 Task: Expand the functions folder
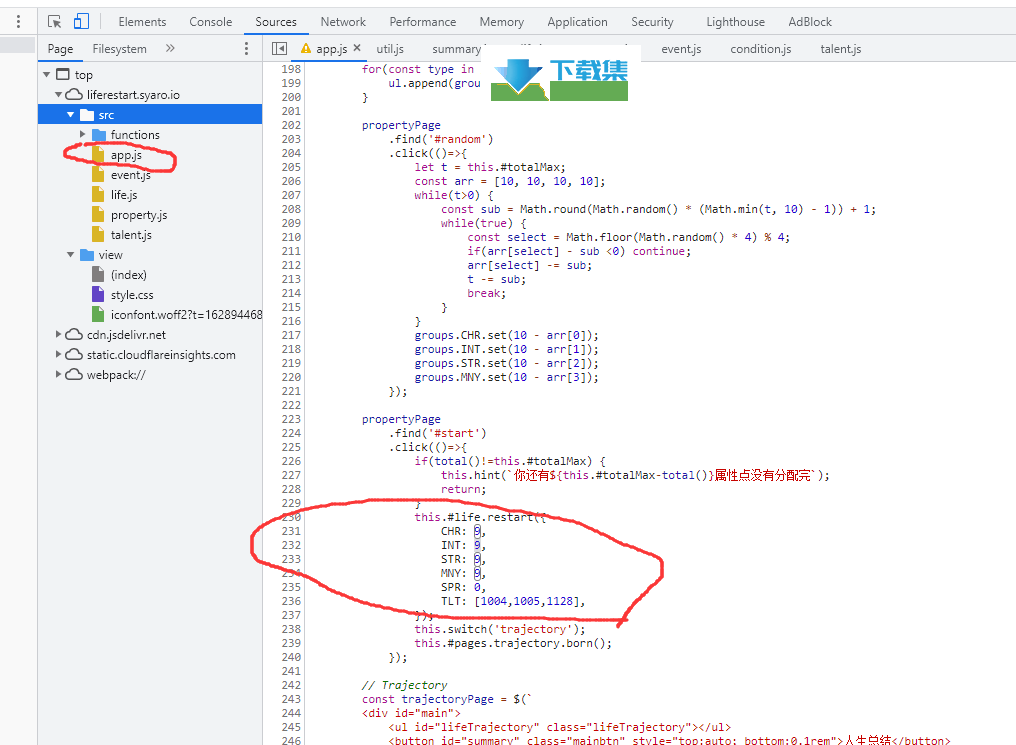[82, 134]
